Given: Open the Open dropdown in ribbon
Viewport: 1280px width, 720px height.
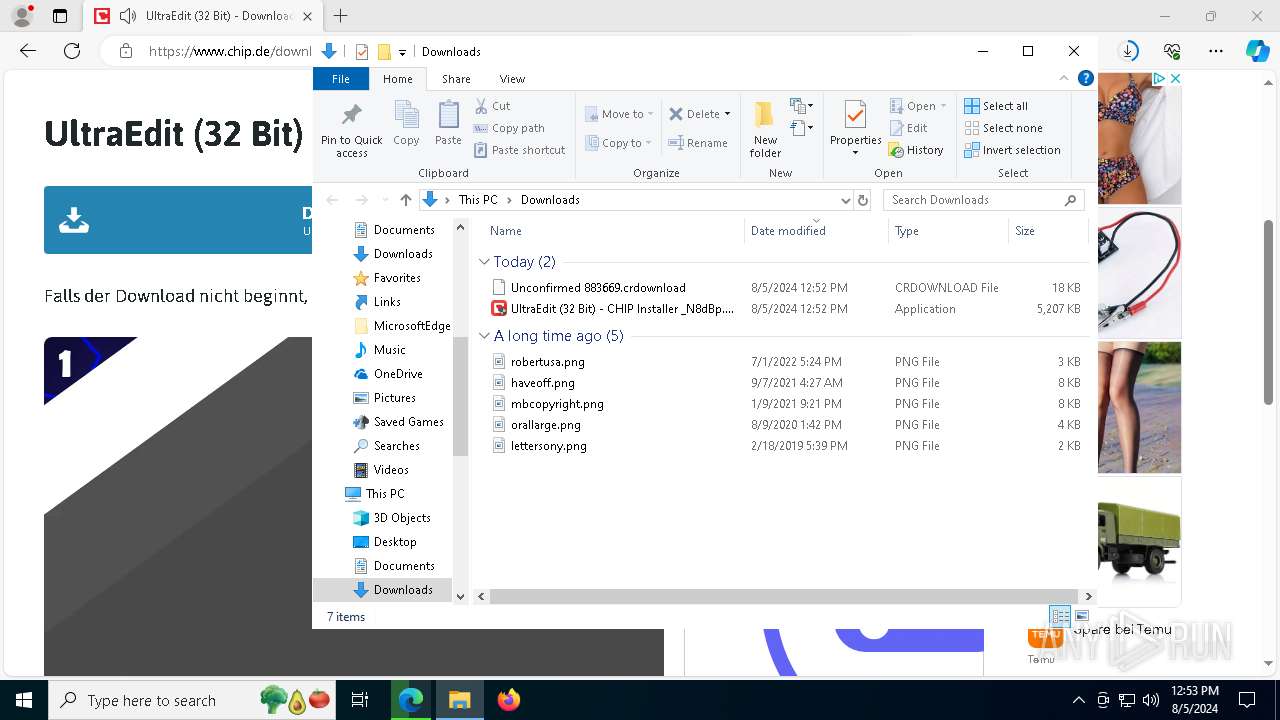Looking at the screenshot, I should (x=918, y=106).
